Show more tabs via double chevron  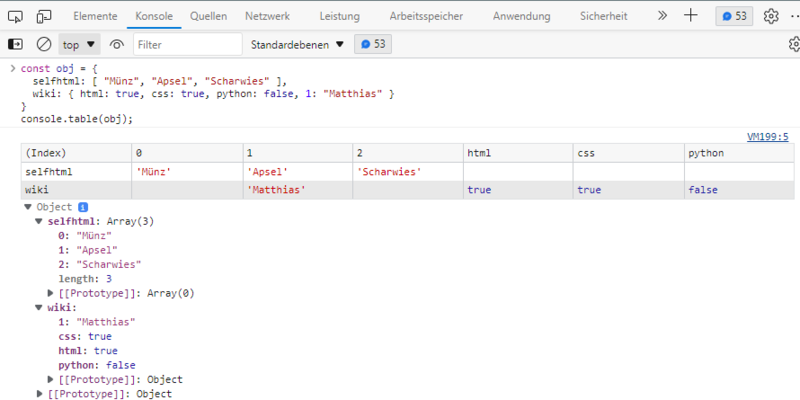(662, 16)
